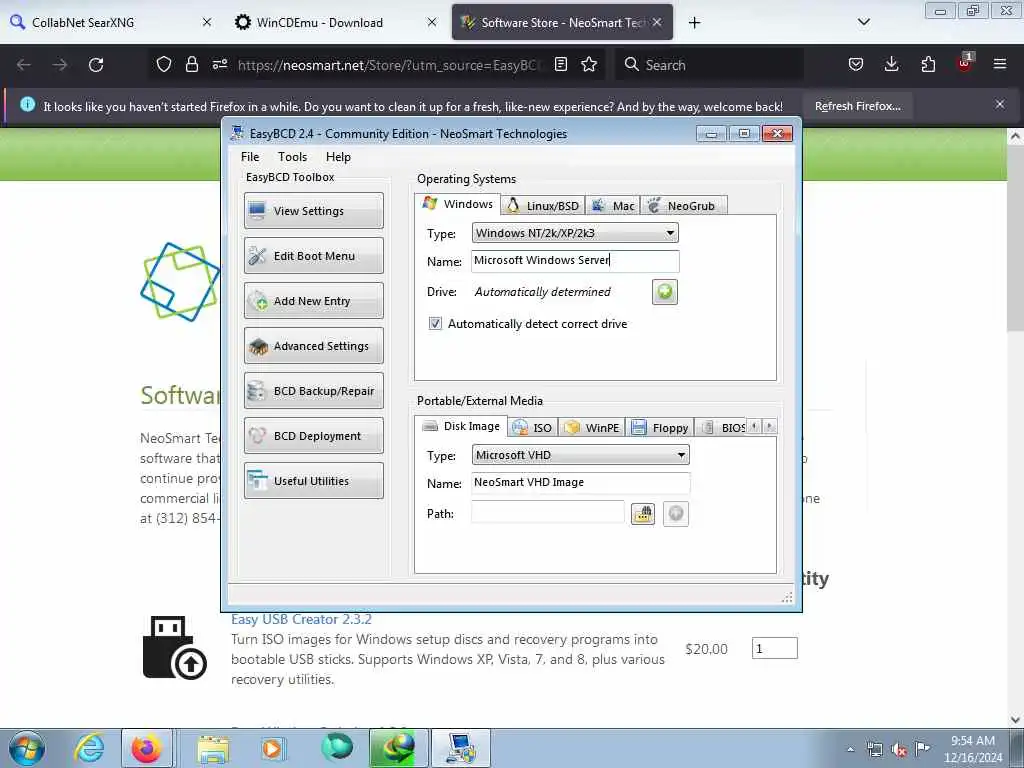Click the site security padlock icon
Screen dimensions: 1024x768
click(191, 64)
